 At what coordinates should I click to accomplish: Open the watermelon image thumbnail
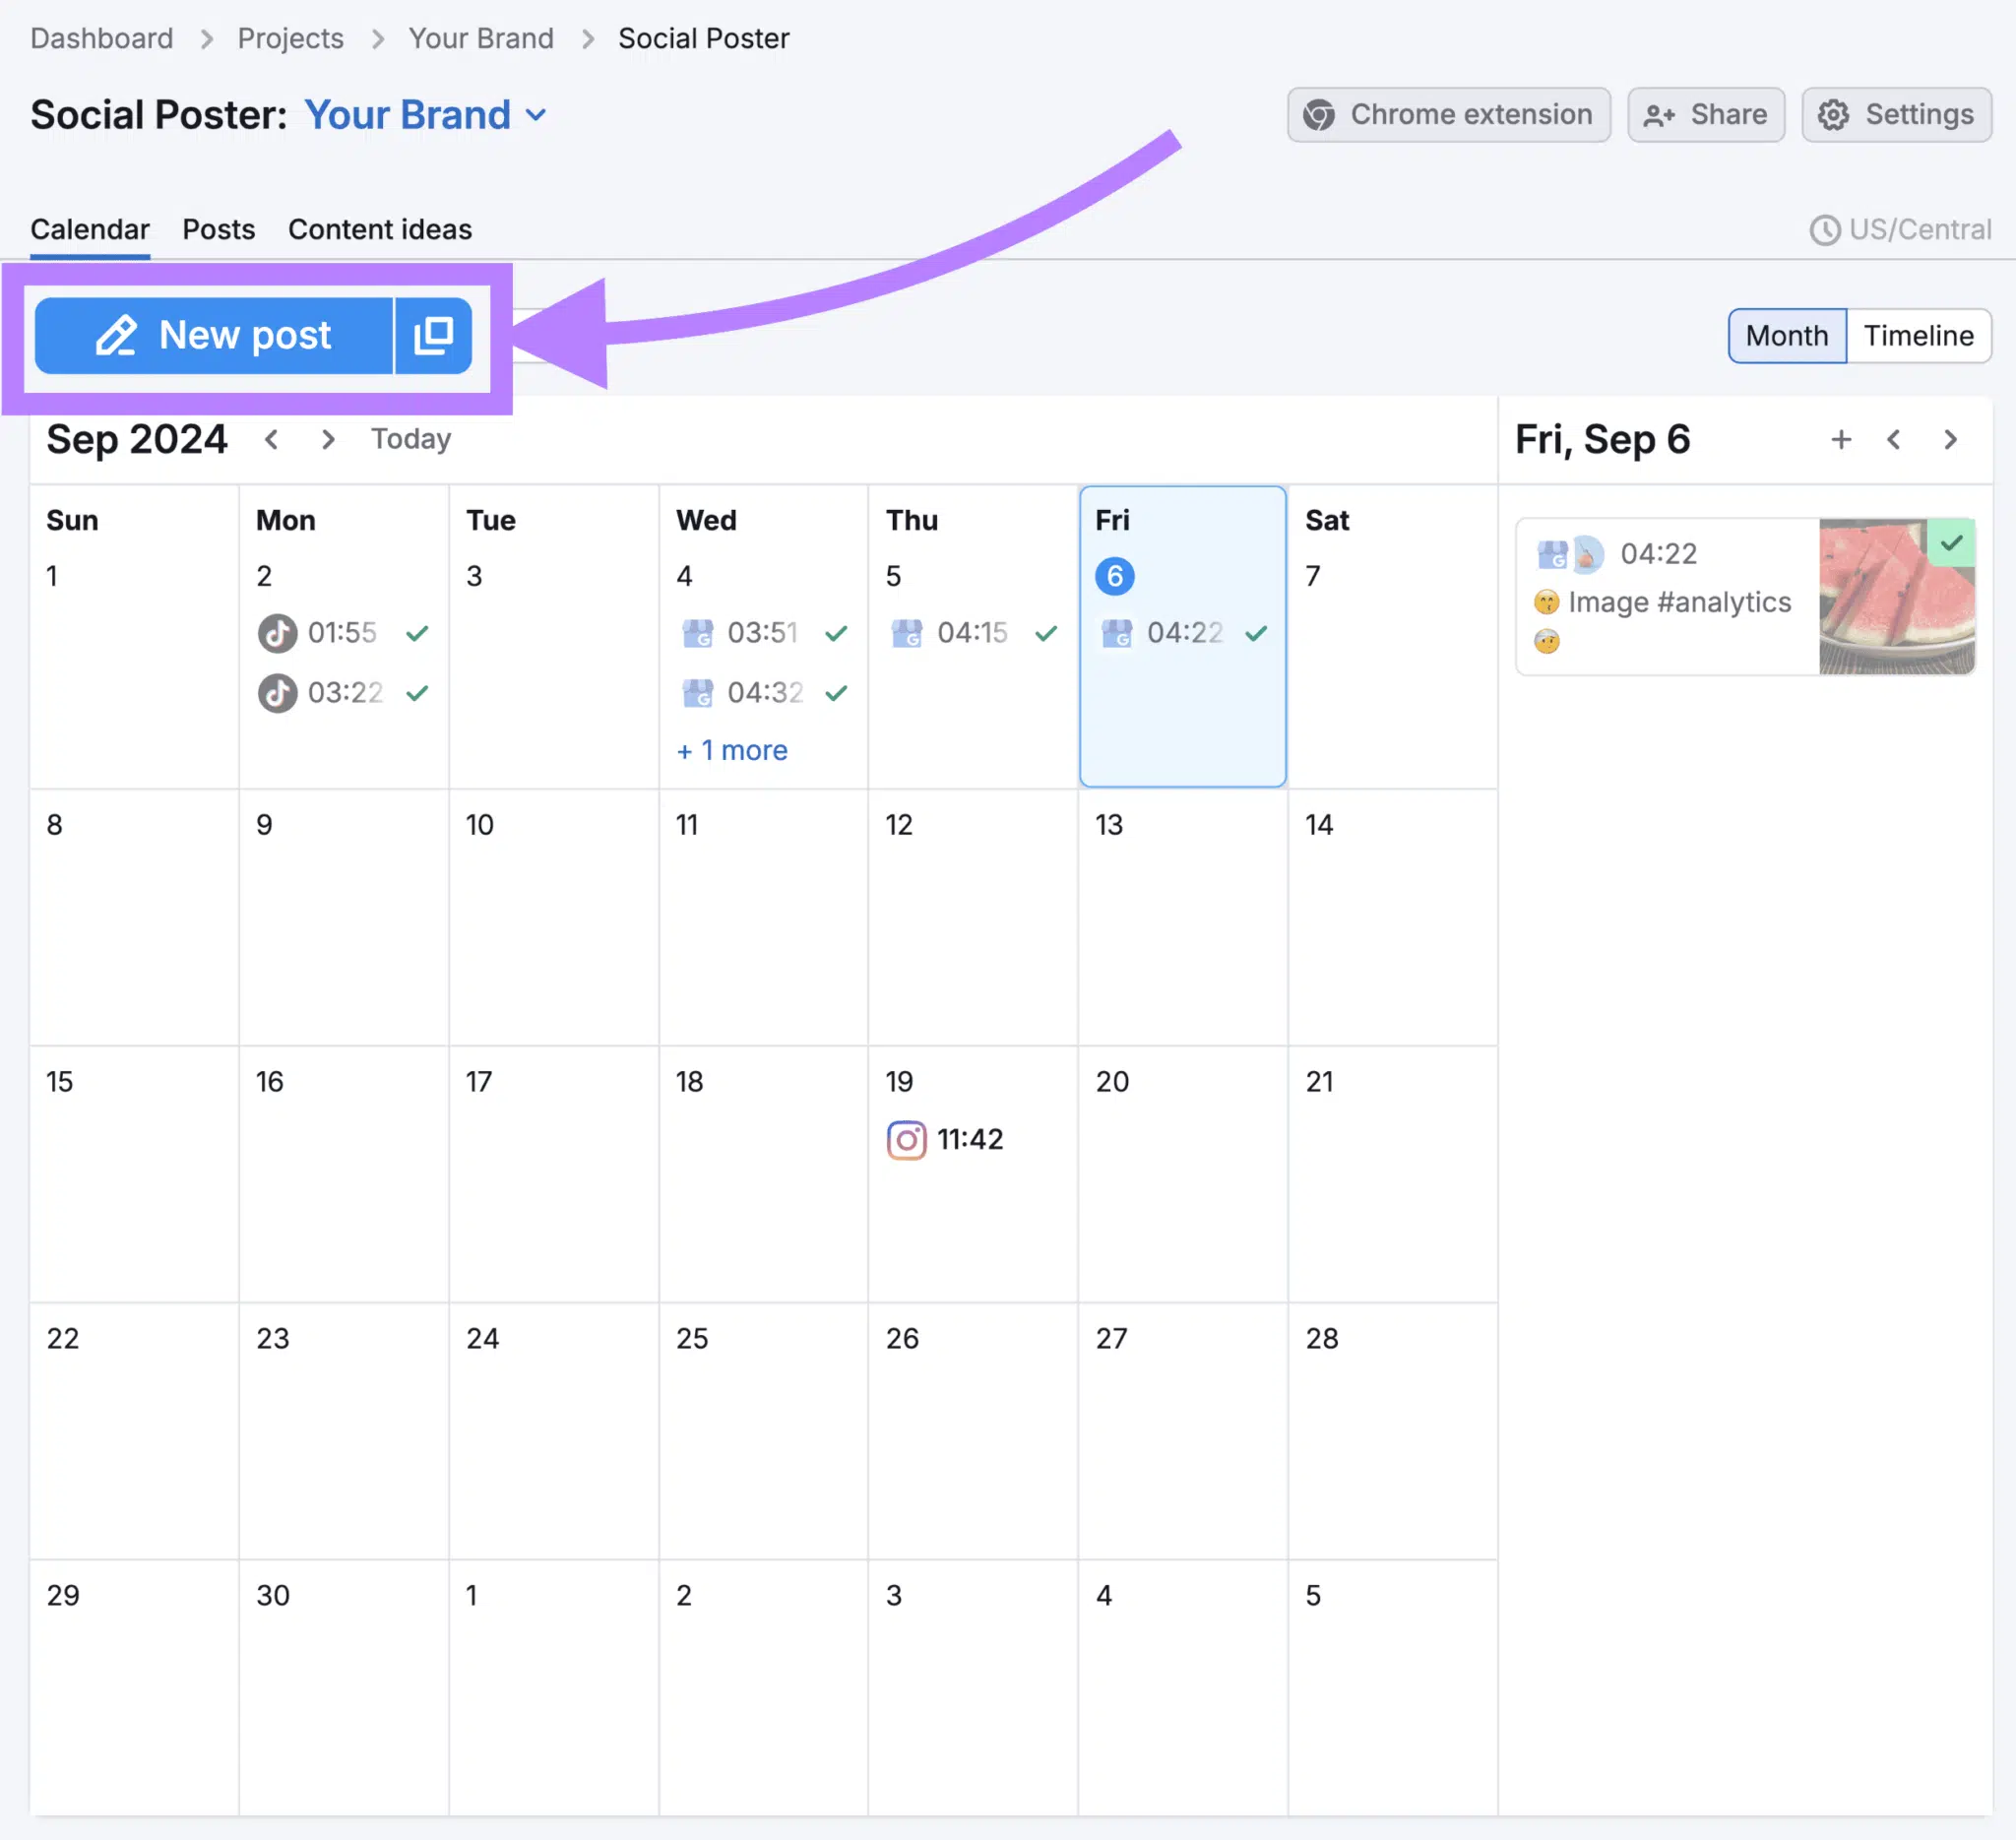1896,596
